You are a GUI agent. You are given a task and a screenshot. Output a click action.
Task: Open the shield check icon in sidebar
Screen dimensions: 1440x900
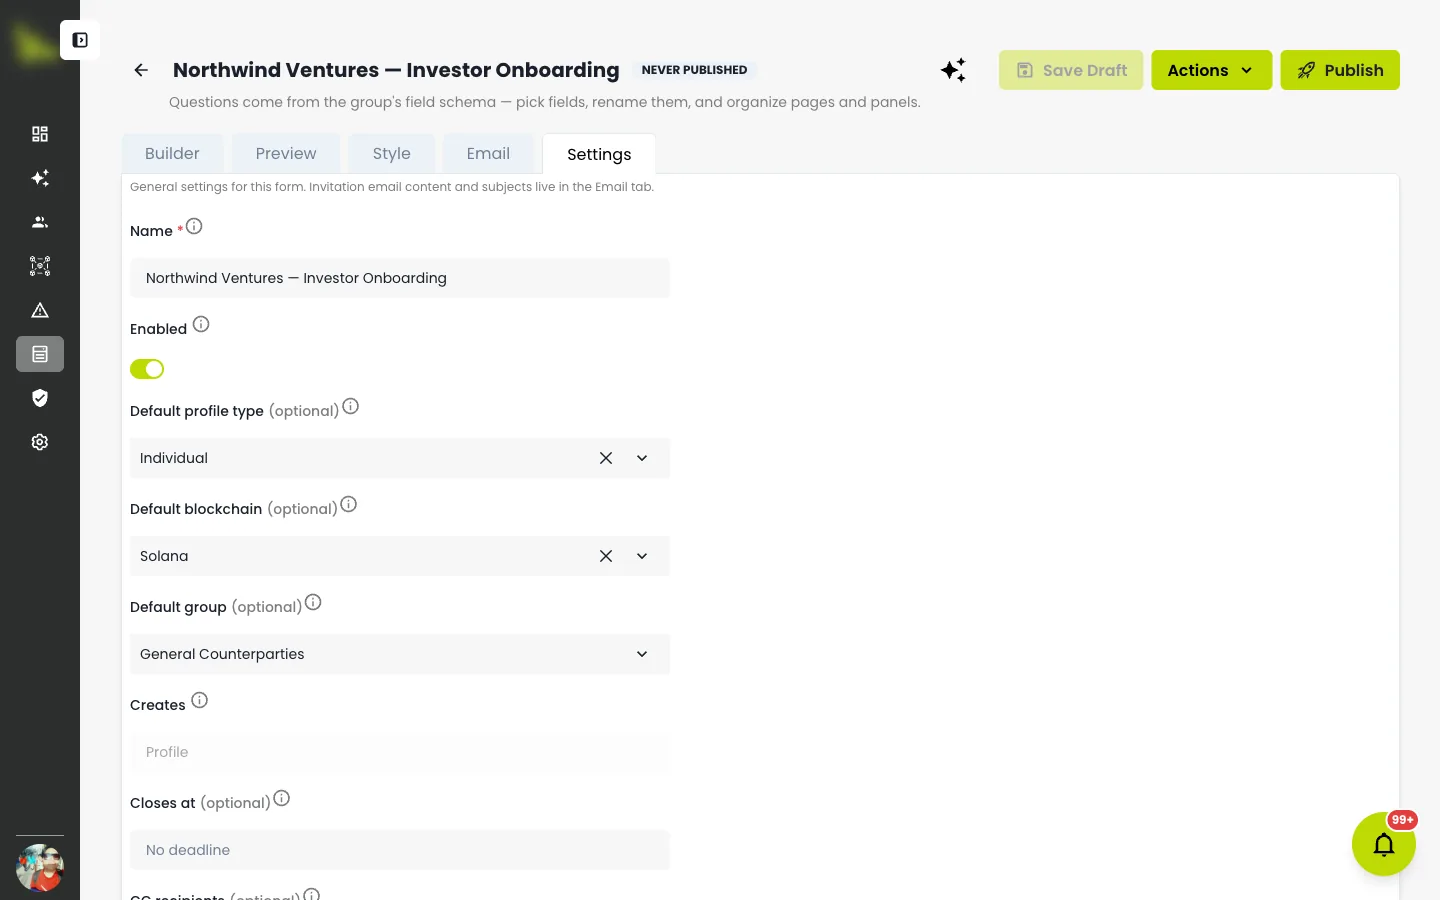[x=40, y=398]
